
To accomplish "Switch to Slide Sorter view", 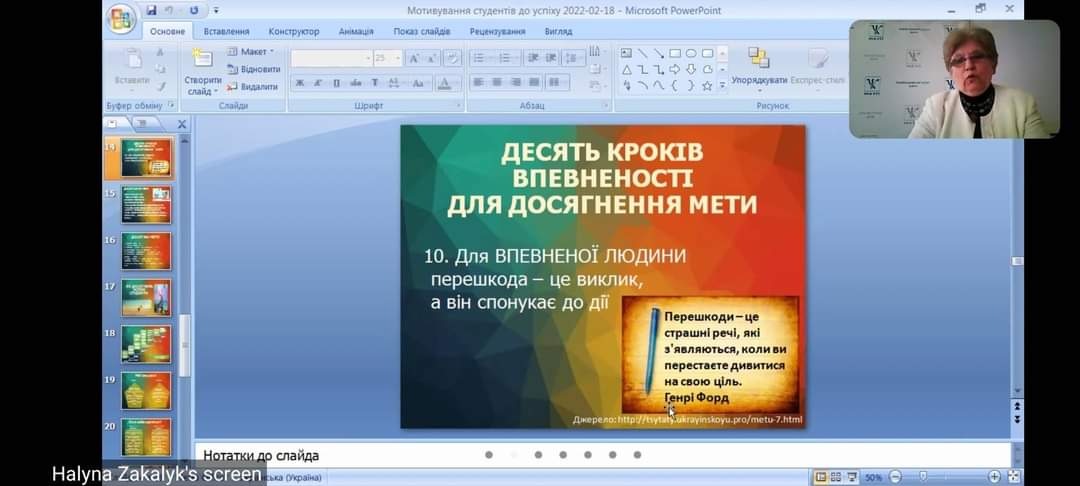I will click(x=834, y=478).
